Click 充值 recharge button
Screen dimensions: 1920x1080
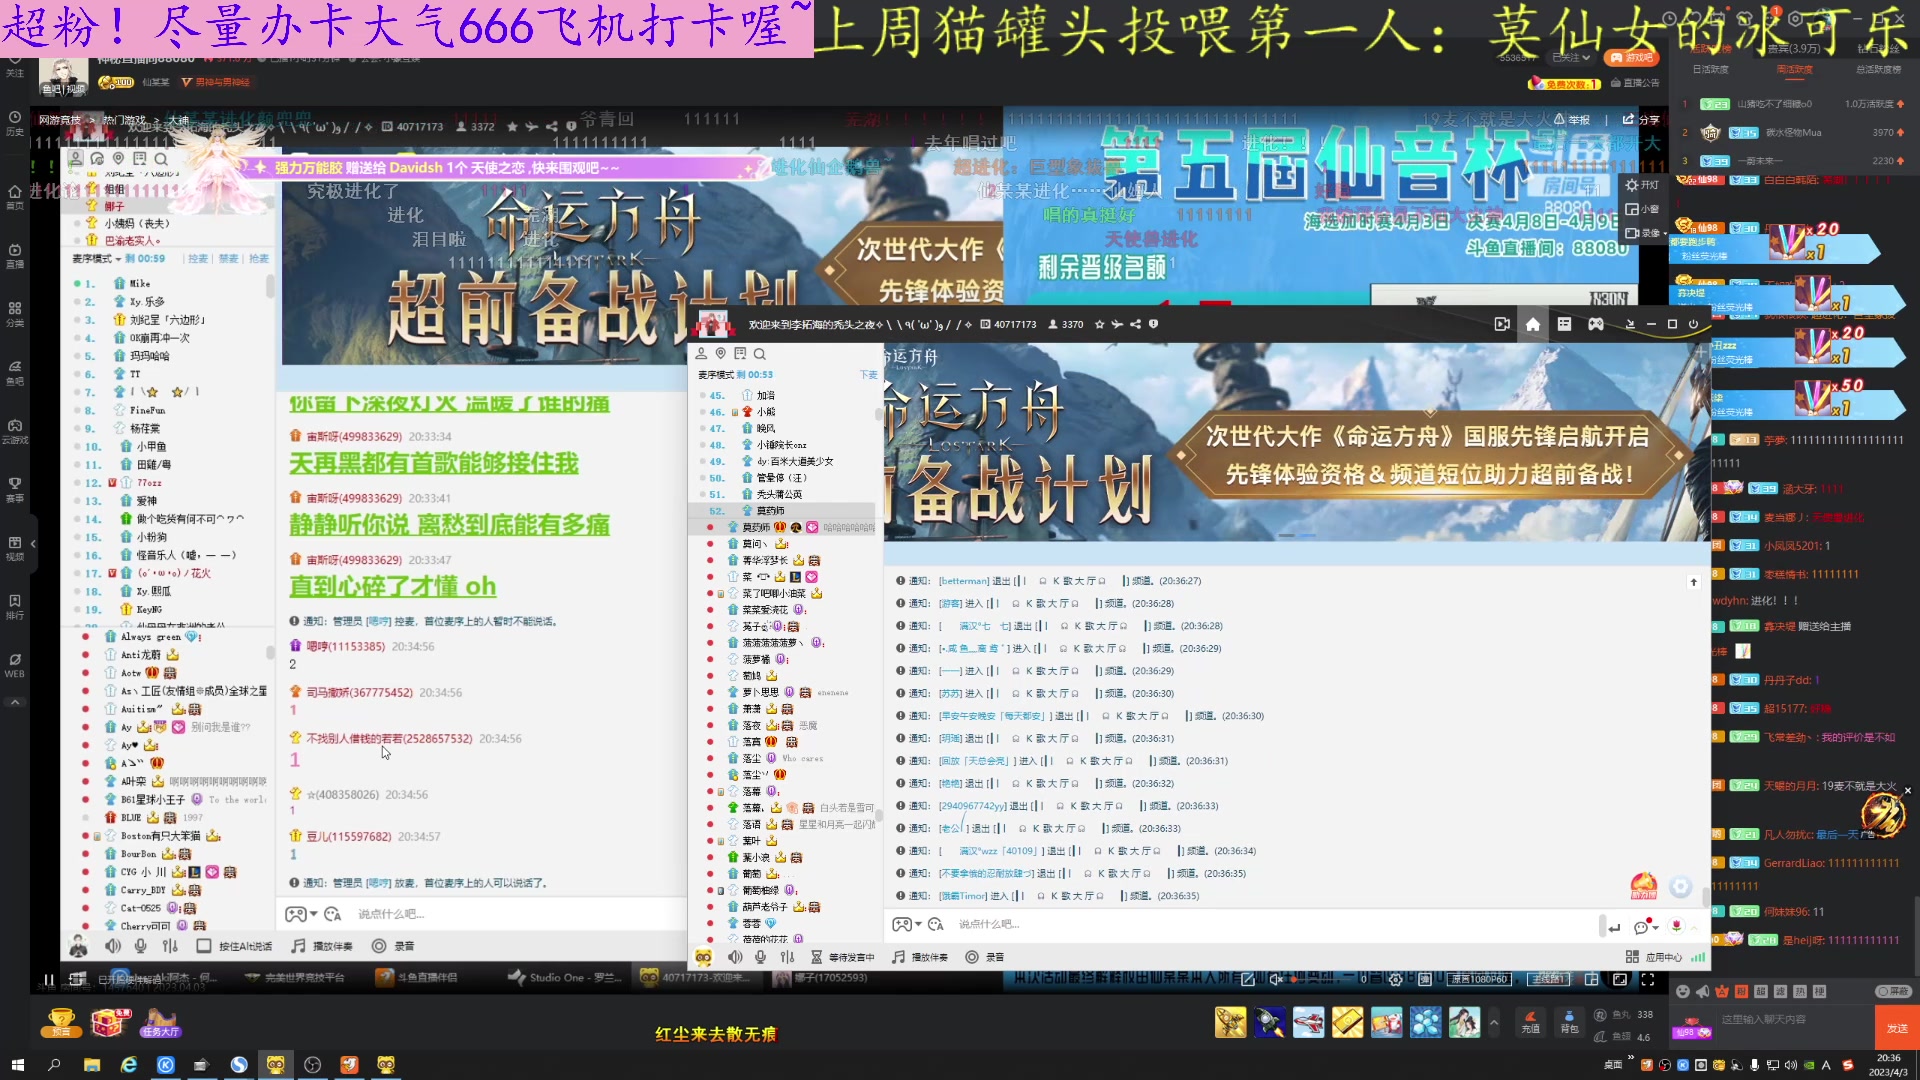(x=1530, y=1021)
